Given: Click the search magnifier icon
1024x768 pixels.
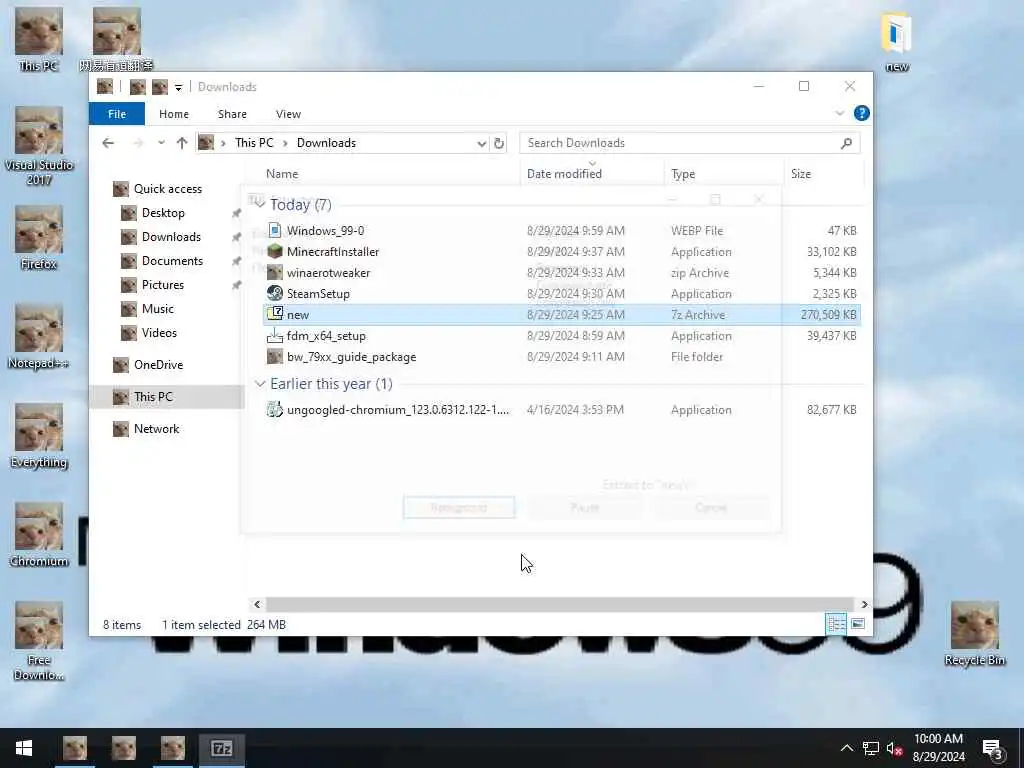Looking at the screenshot, I should pos(846,143).
